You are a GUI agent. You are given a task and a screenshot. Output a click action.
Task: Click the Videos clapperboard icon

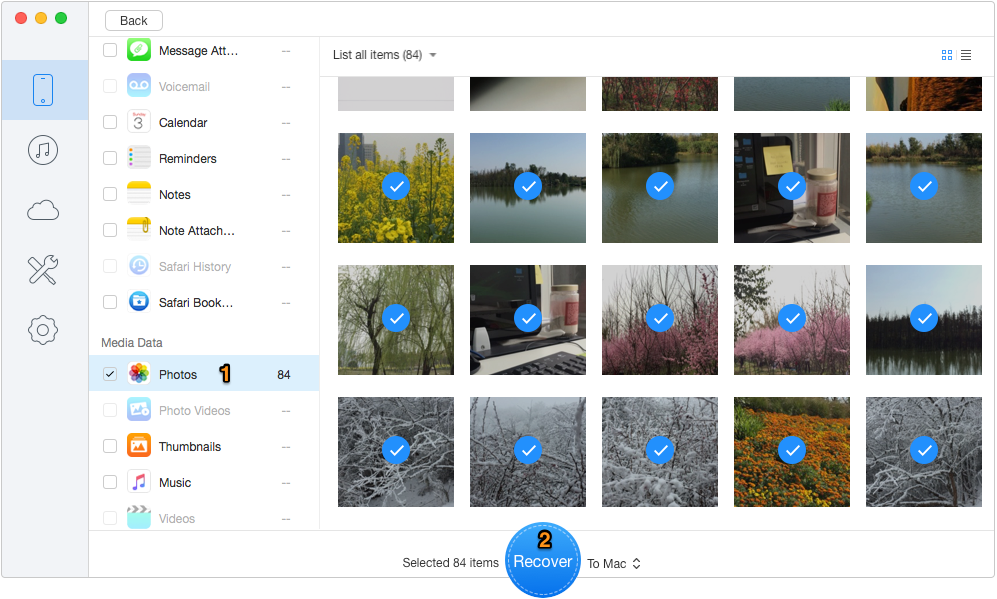point(139,518)
